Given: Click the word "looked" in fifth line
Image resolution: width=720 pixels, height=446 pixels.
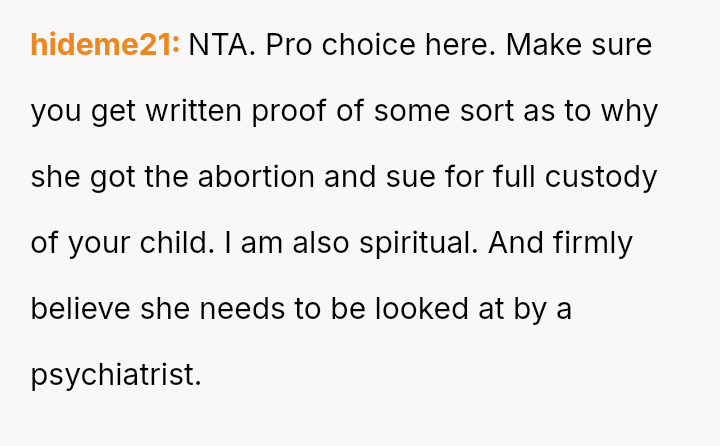Looking at the screenshot, I should coord(422,309).
